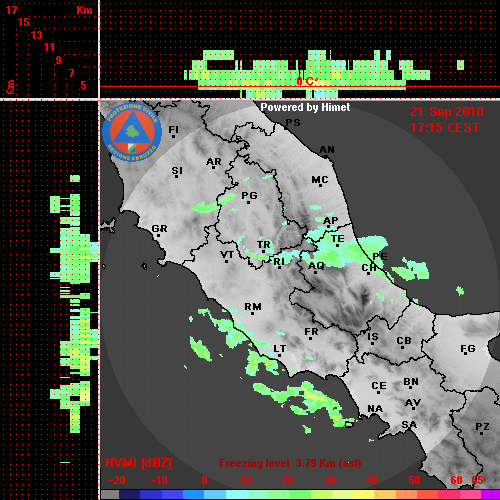Select the GR city marker

(x=158, y=235)
